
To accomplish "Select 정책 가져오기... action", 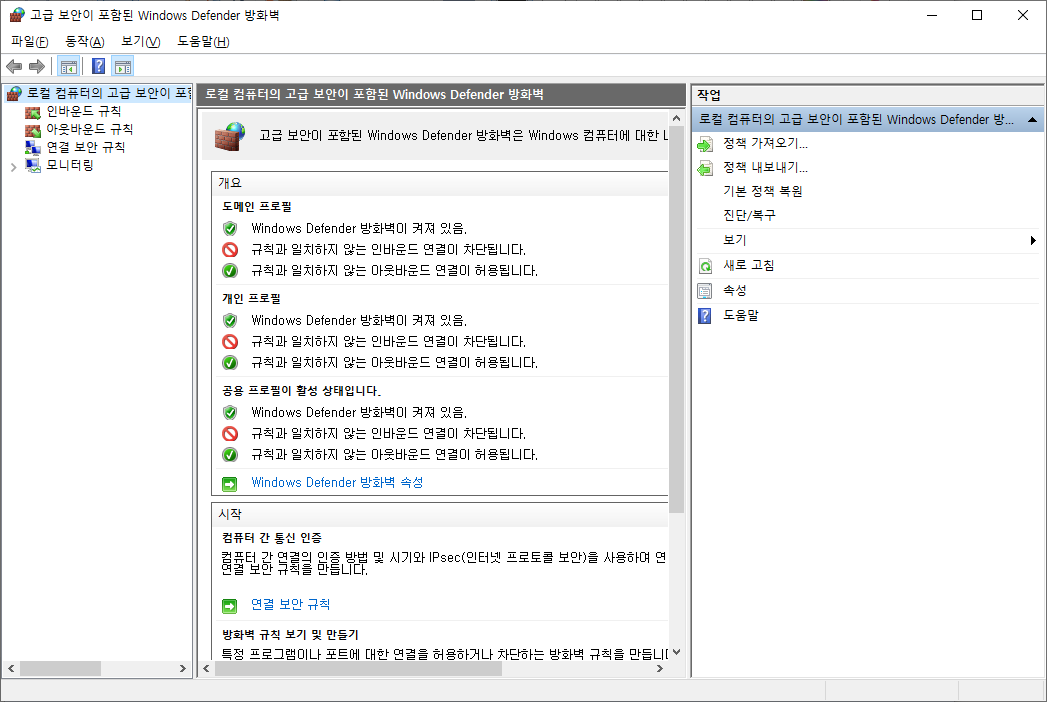I will click(x=765, y=144).
